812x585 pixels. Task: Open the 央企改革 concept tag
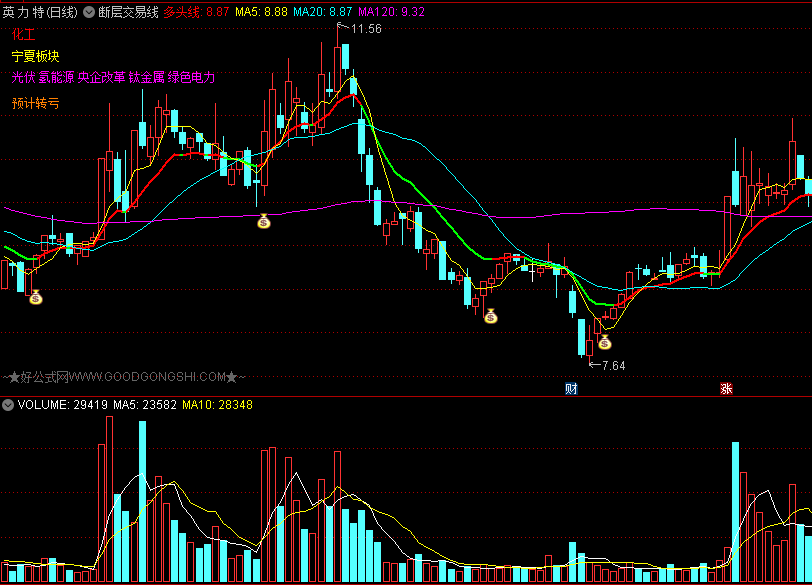click(102, 77)
